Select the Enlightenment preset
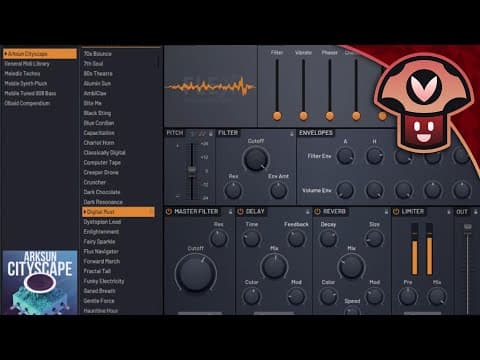The image size is (480, 360). point(101,232)
